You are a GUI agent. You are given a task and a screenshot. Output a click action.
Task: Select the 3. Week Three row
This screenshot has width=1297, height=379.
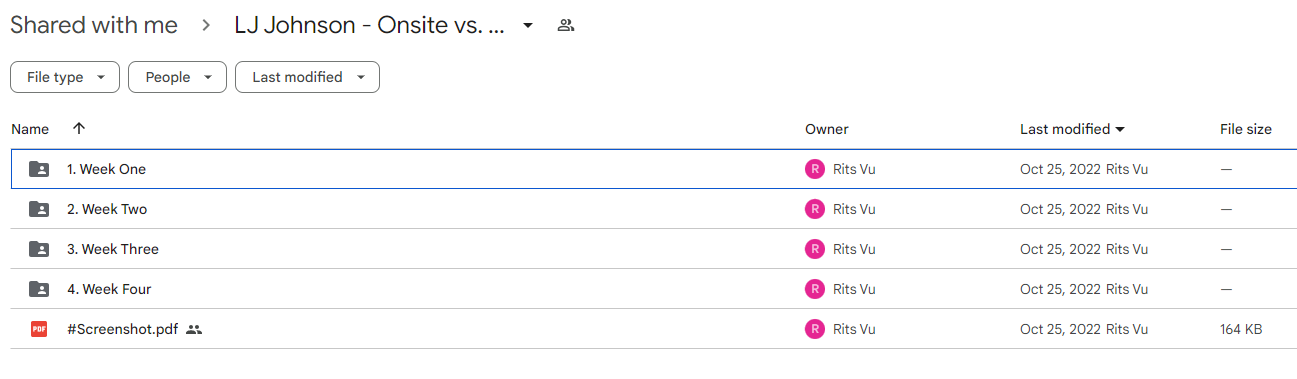click(653, 249)
